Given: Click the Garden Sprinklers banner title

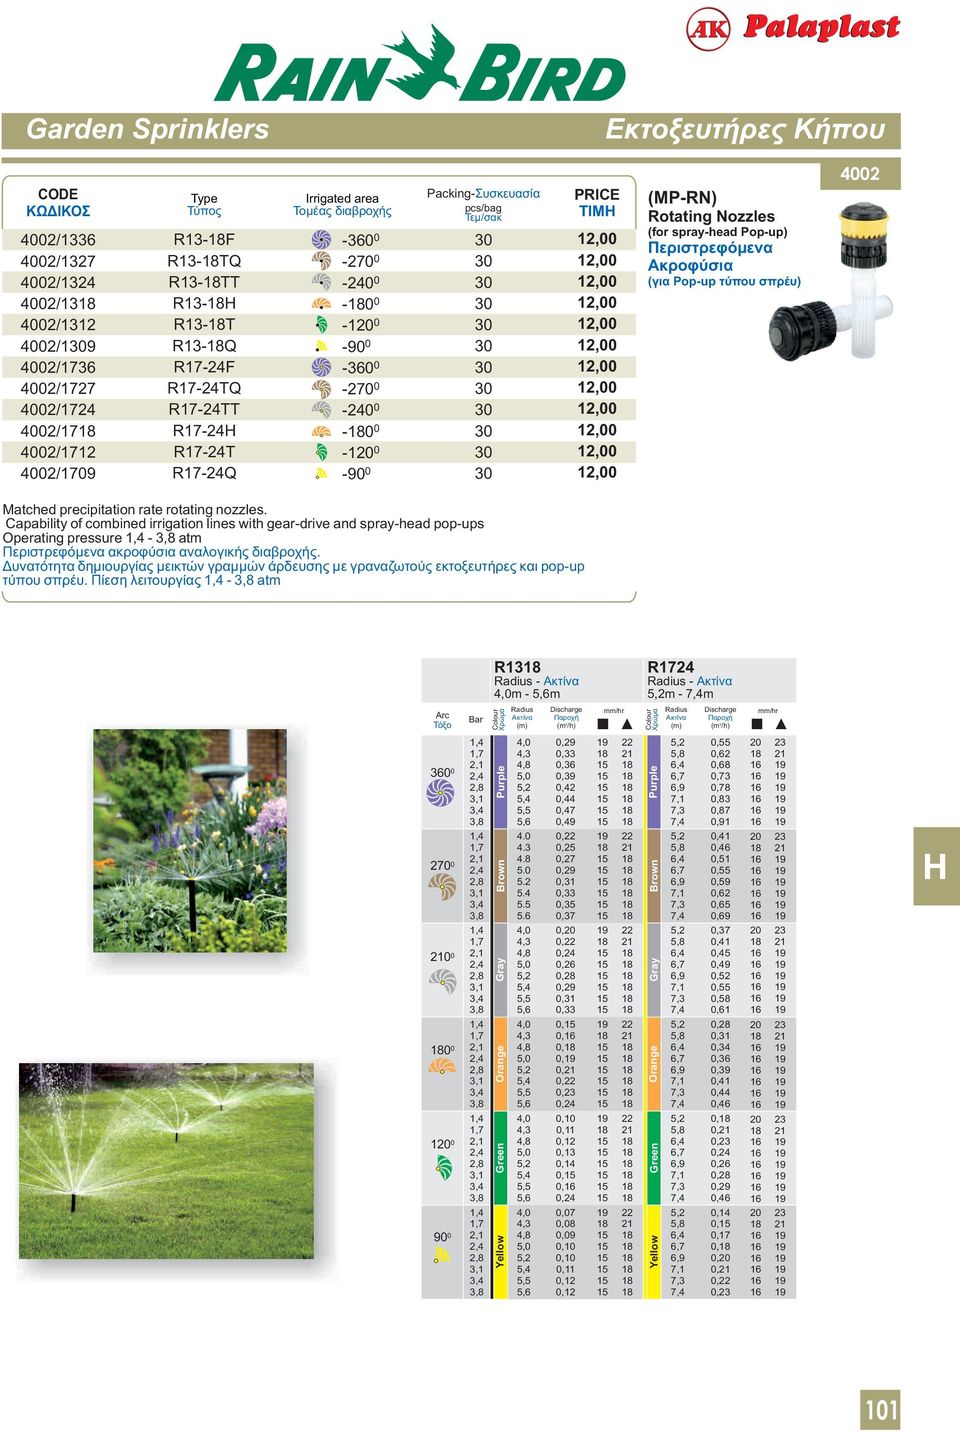Looking at the screenshot, I should [x=148, y=129].
